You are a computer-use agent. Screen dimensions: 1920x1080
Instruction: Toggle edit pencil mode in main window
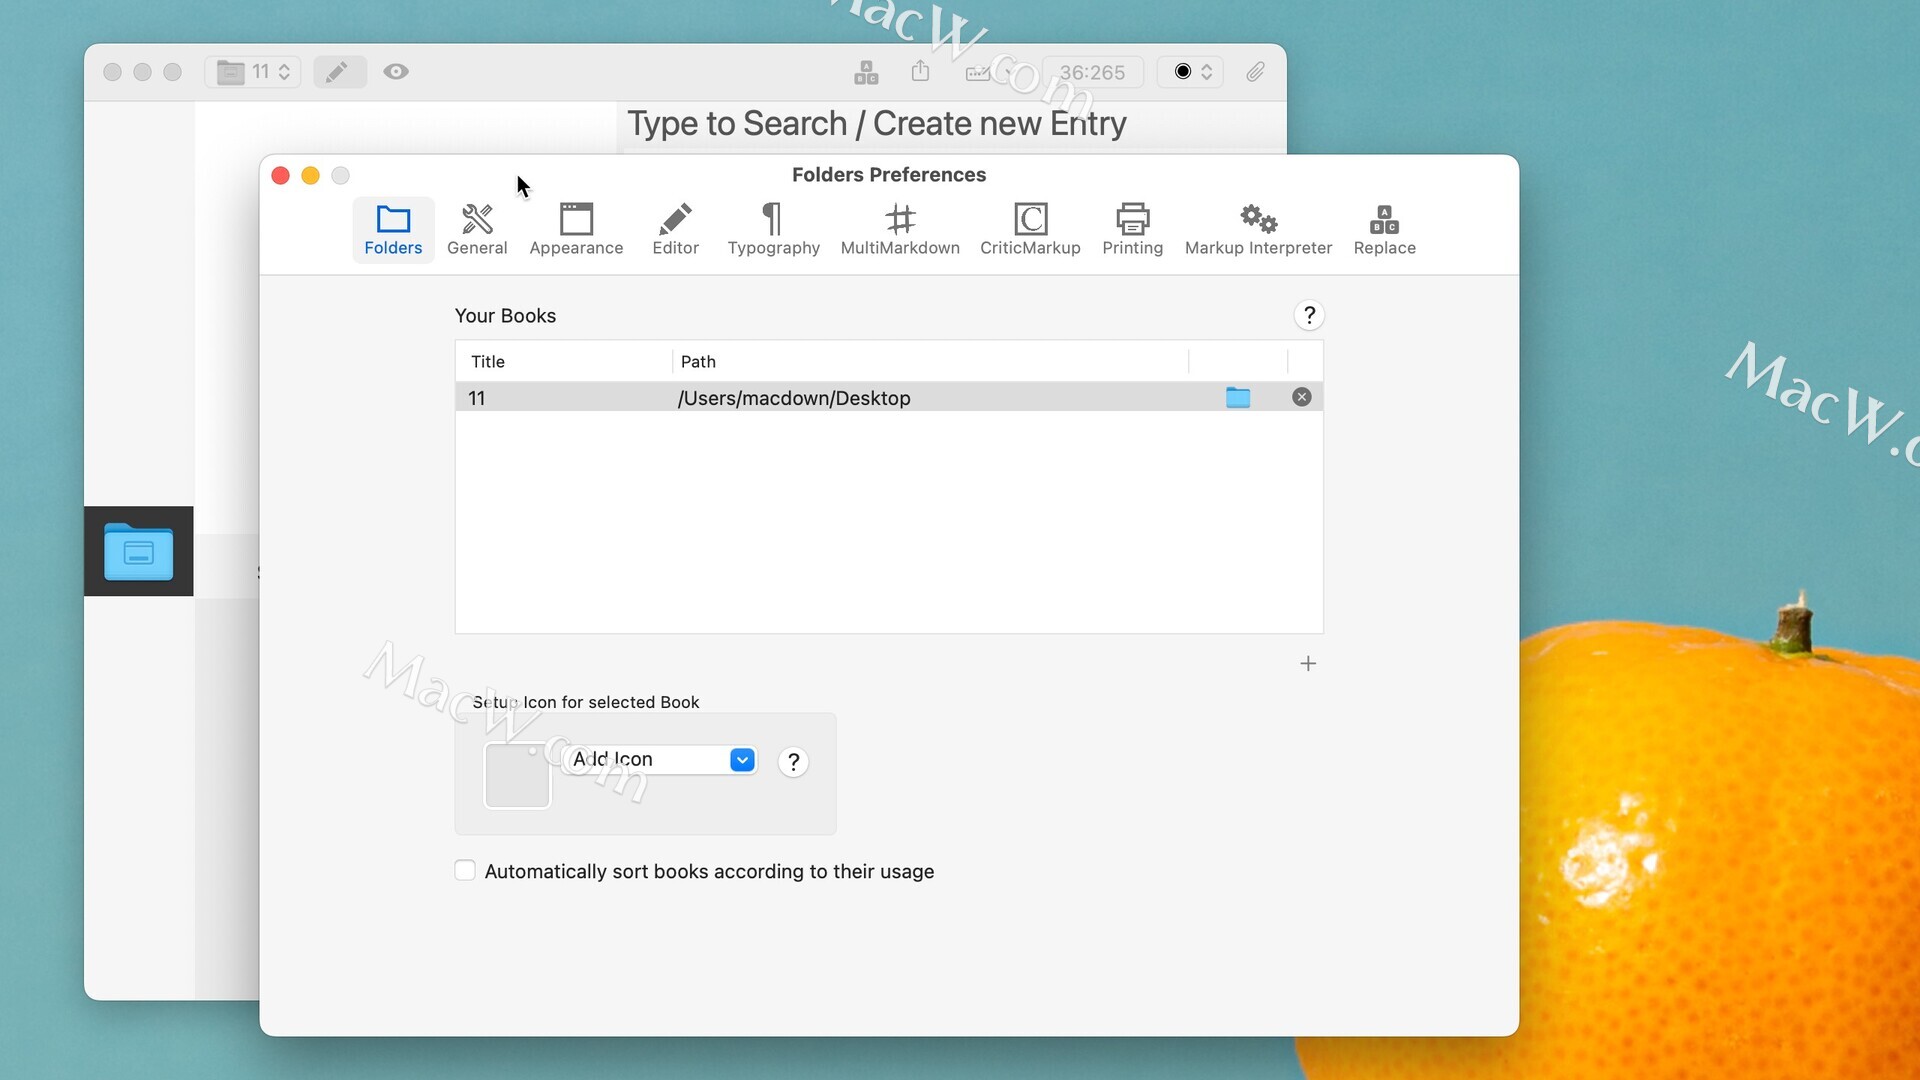339,72
